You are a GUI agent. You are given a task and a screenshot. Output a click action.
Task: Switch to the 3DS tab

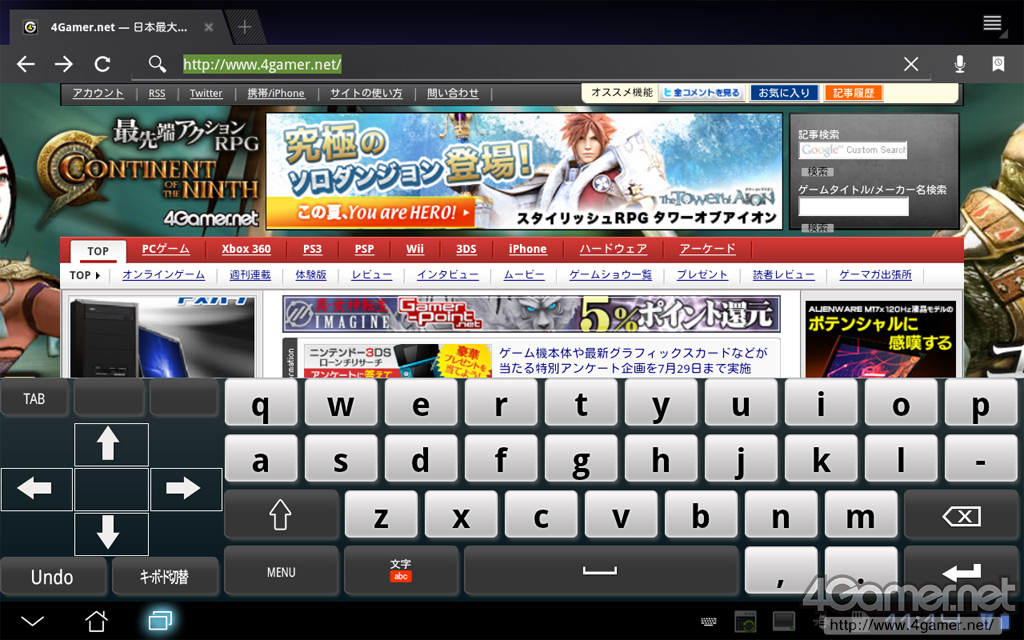pyautogui.click(x=466, y=249)
